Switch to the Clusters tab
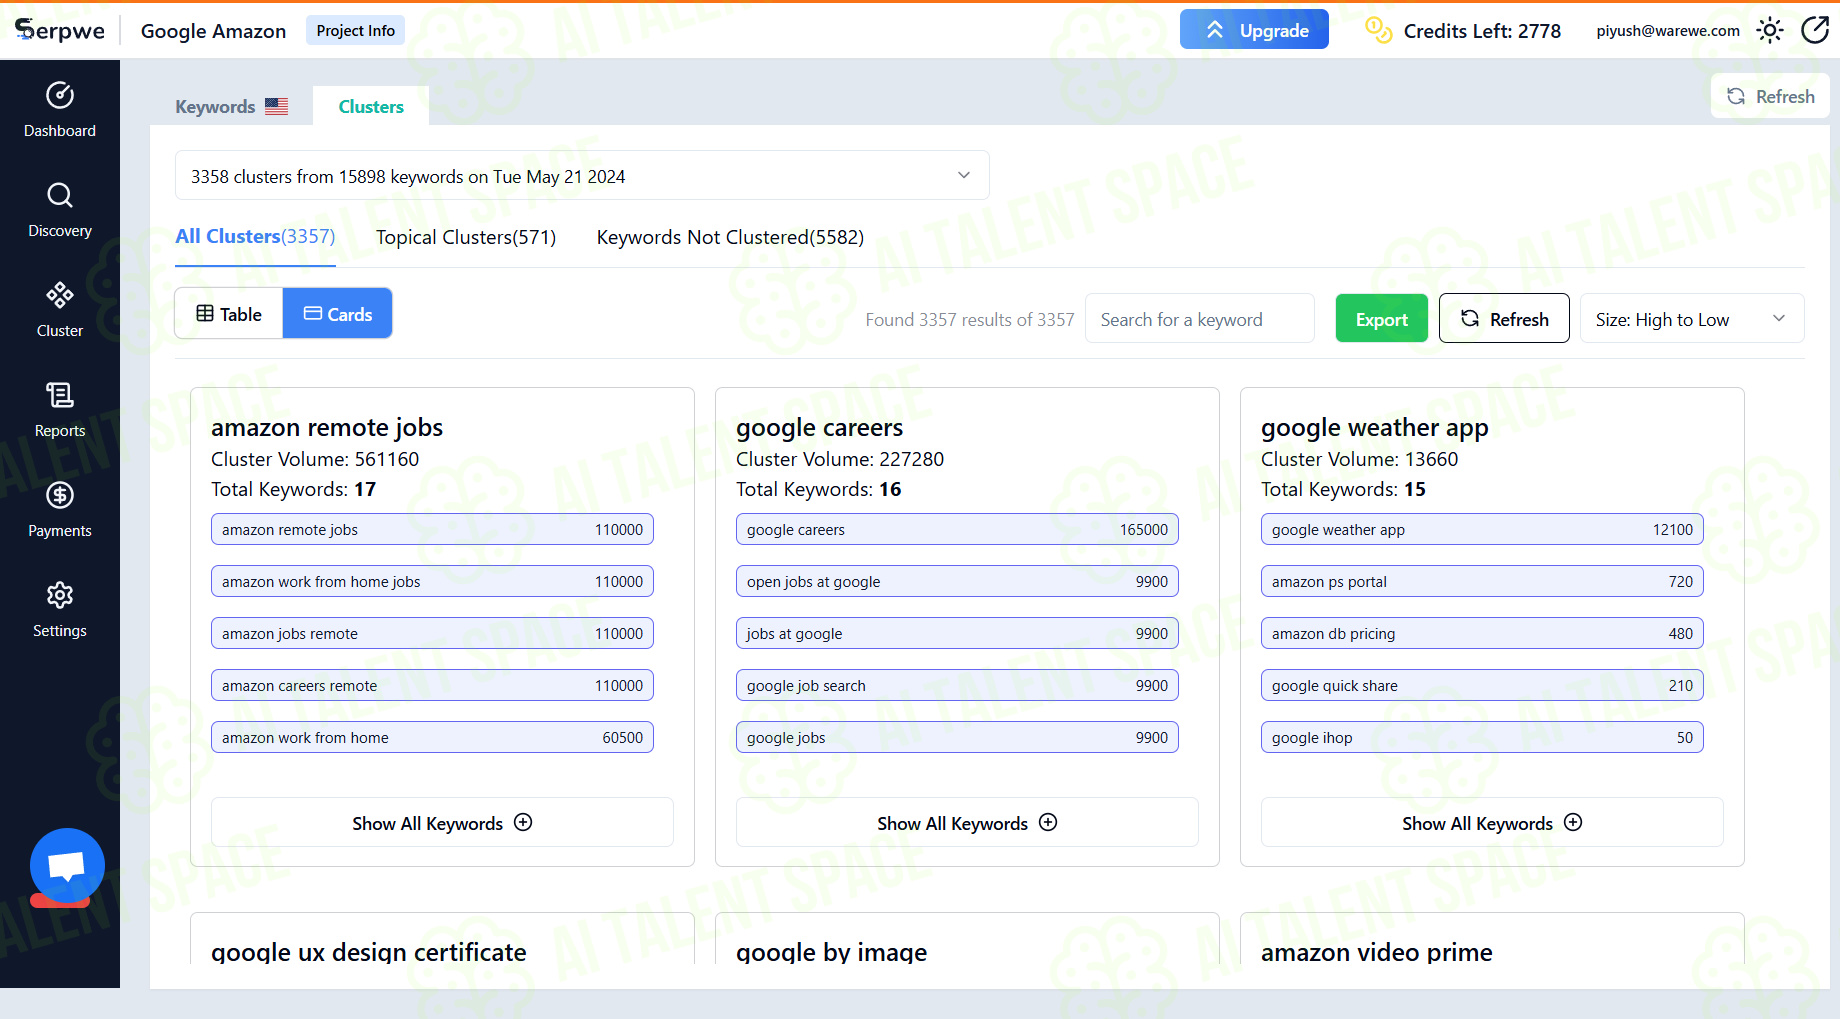Screen dimensions: 1840x1019 tap(371, 106)
